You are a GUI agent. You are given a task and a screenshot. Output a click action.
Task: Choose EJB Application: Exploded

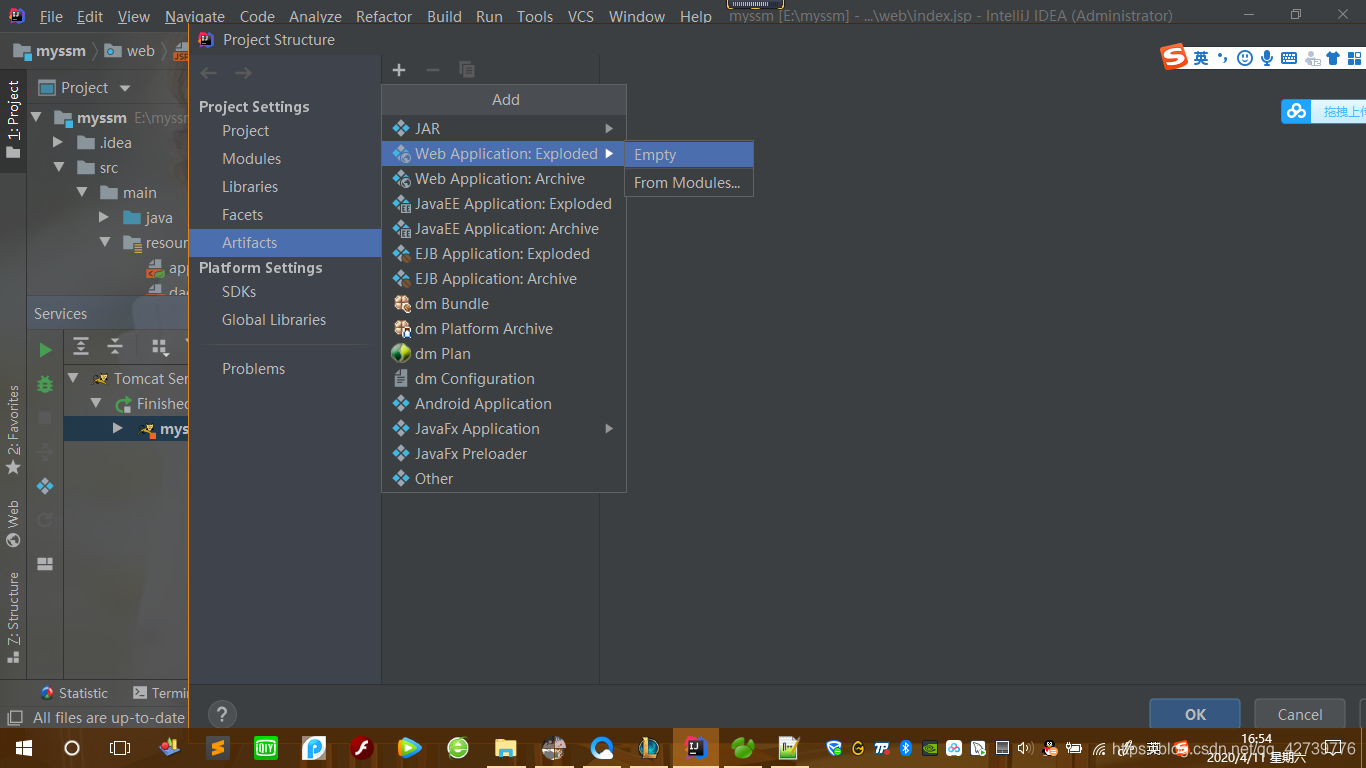tap(504, 253)
